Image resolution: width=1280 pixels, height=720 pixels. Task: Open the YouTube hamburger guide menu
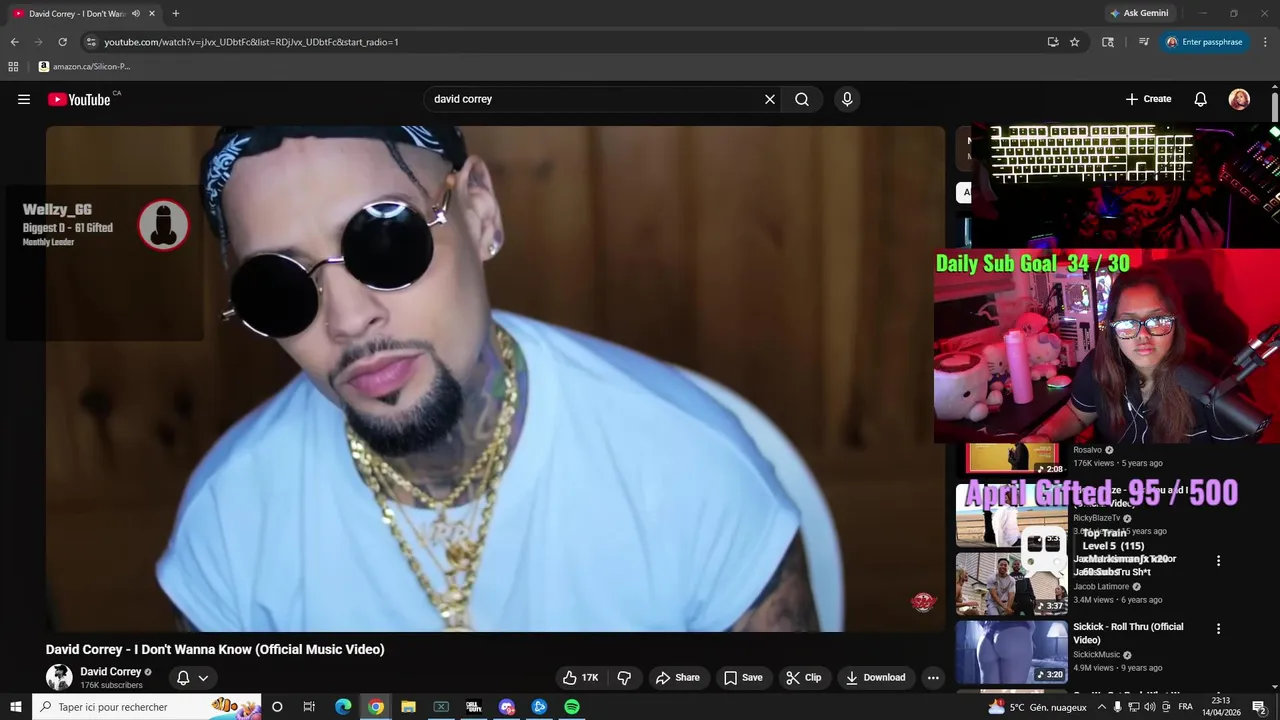click(x=24, y=99)
